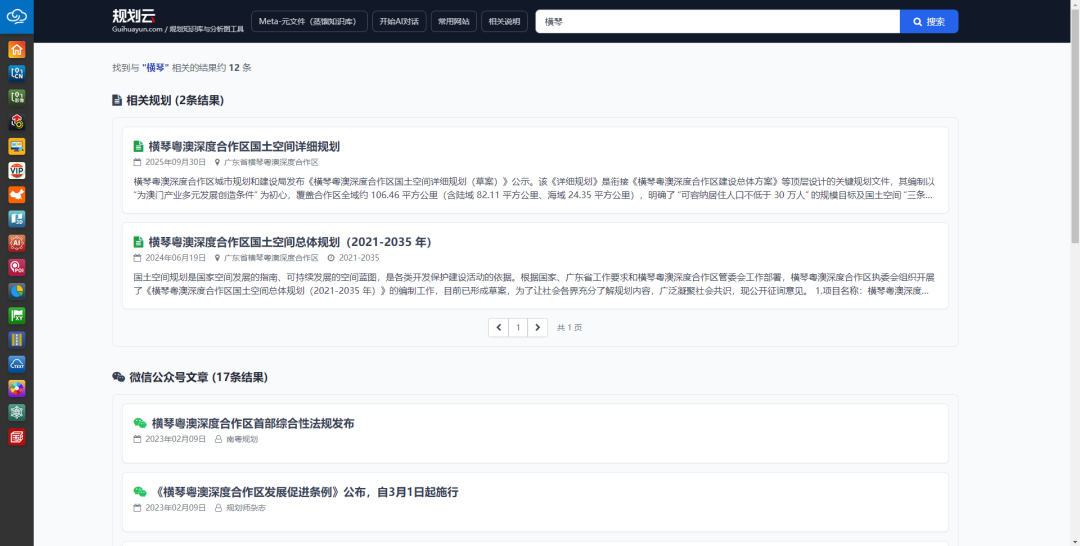Click the search box containing 横琴
This screenshot has height=546, width=1080.
click(717, 21)
